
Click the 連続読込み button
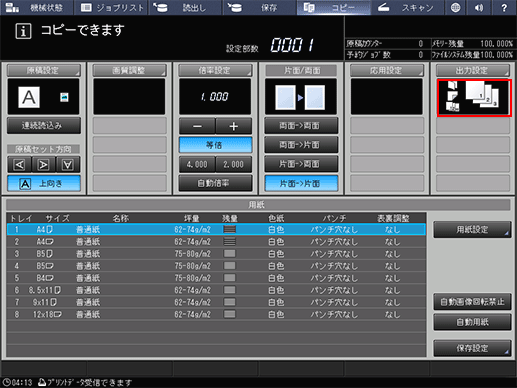pyautogui.click(x=44, y=126)
